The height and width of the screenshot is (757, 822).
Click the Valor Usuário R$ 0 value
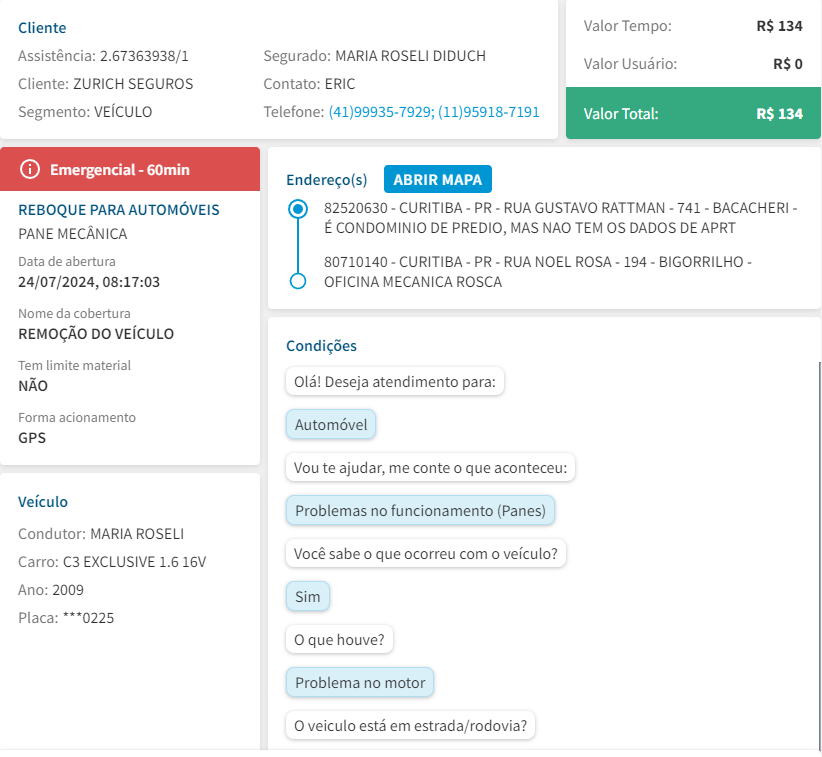point(788,64)
